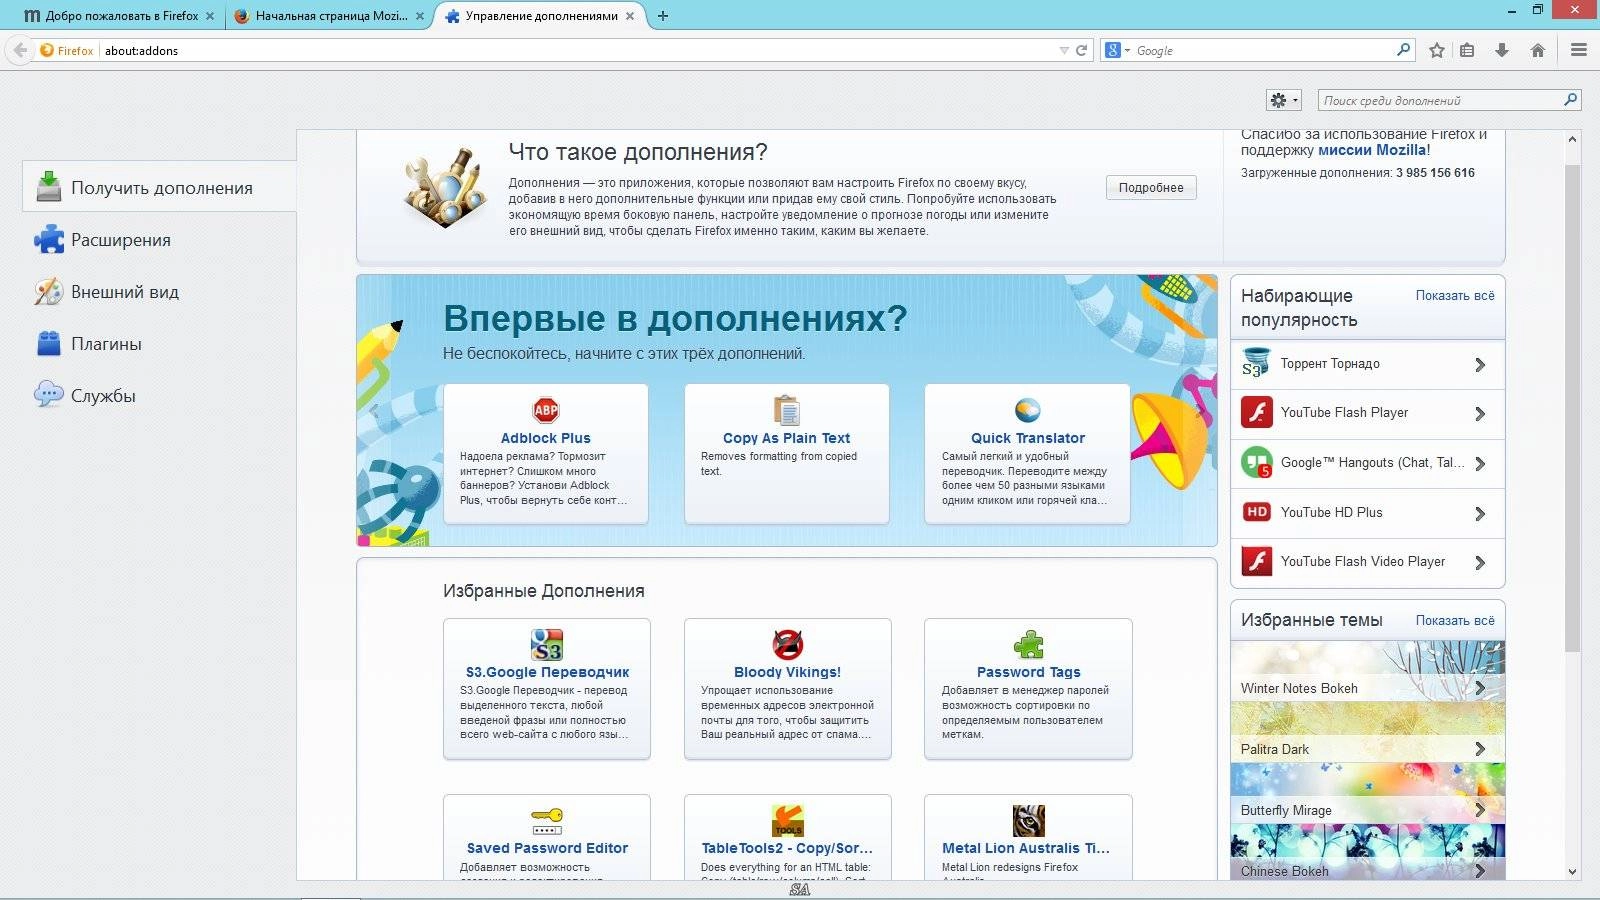Select the Butterfly Mirage theme

(1367, 793)
